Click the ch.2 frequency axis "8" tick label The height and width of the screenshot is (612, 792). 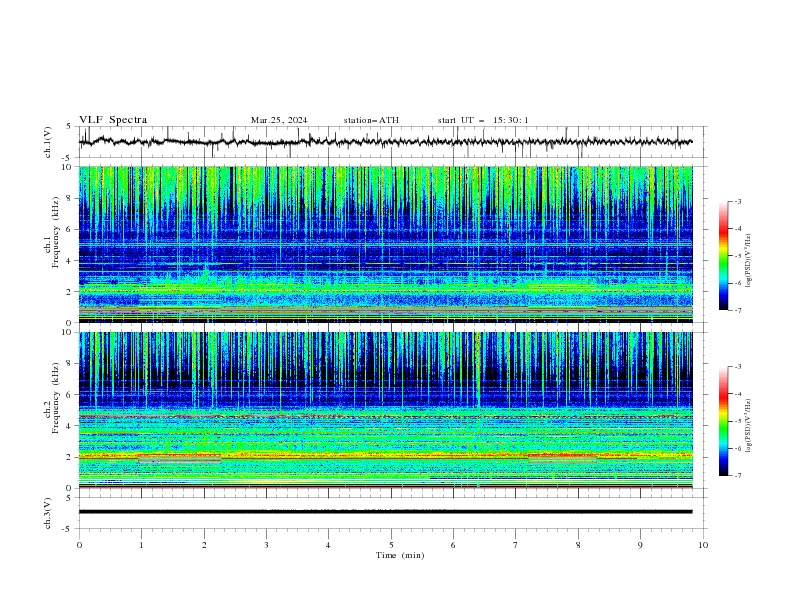point(71,364)
